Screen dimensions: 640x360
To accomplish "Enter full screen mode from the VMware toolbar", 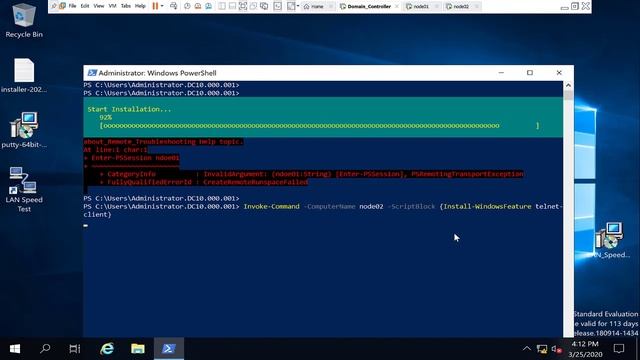I will (243, 6).
